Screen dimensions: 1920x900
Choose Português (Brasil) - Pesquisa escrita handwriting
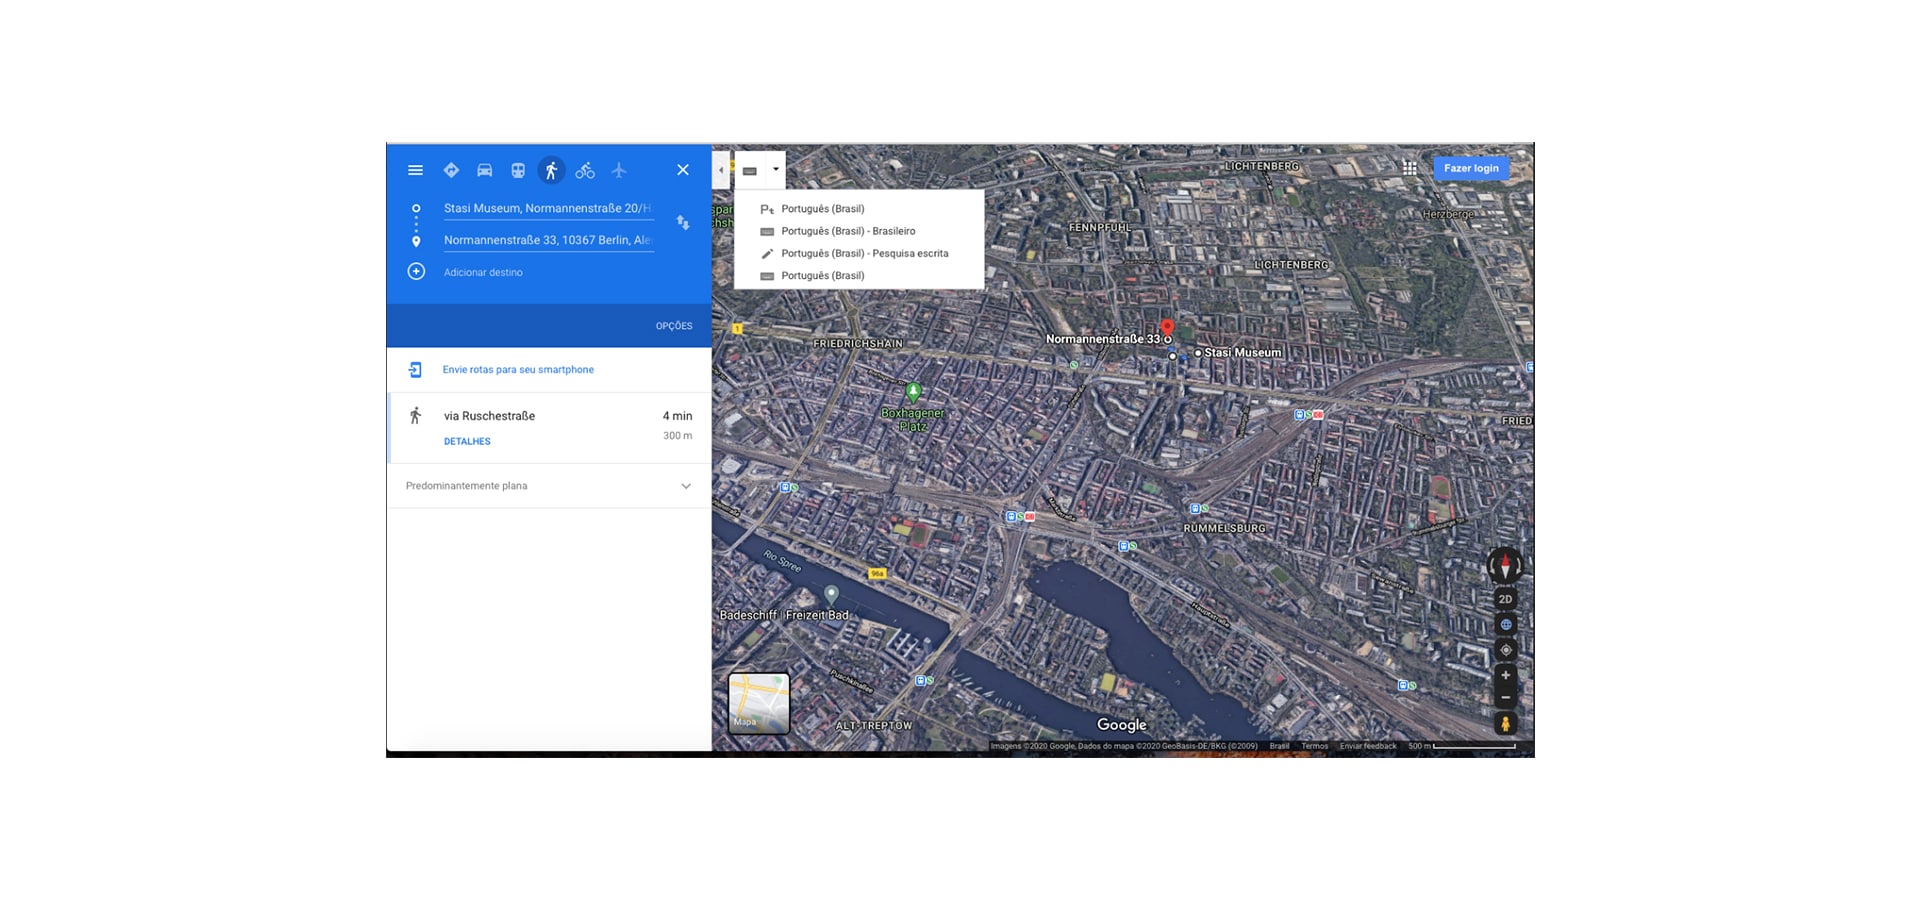859,253
